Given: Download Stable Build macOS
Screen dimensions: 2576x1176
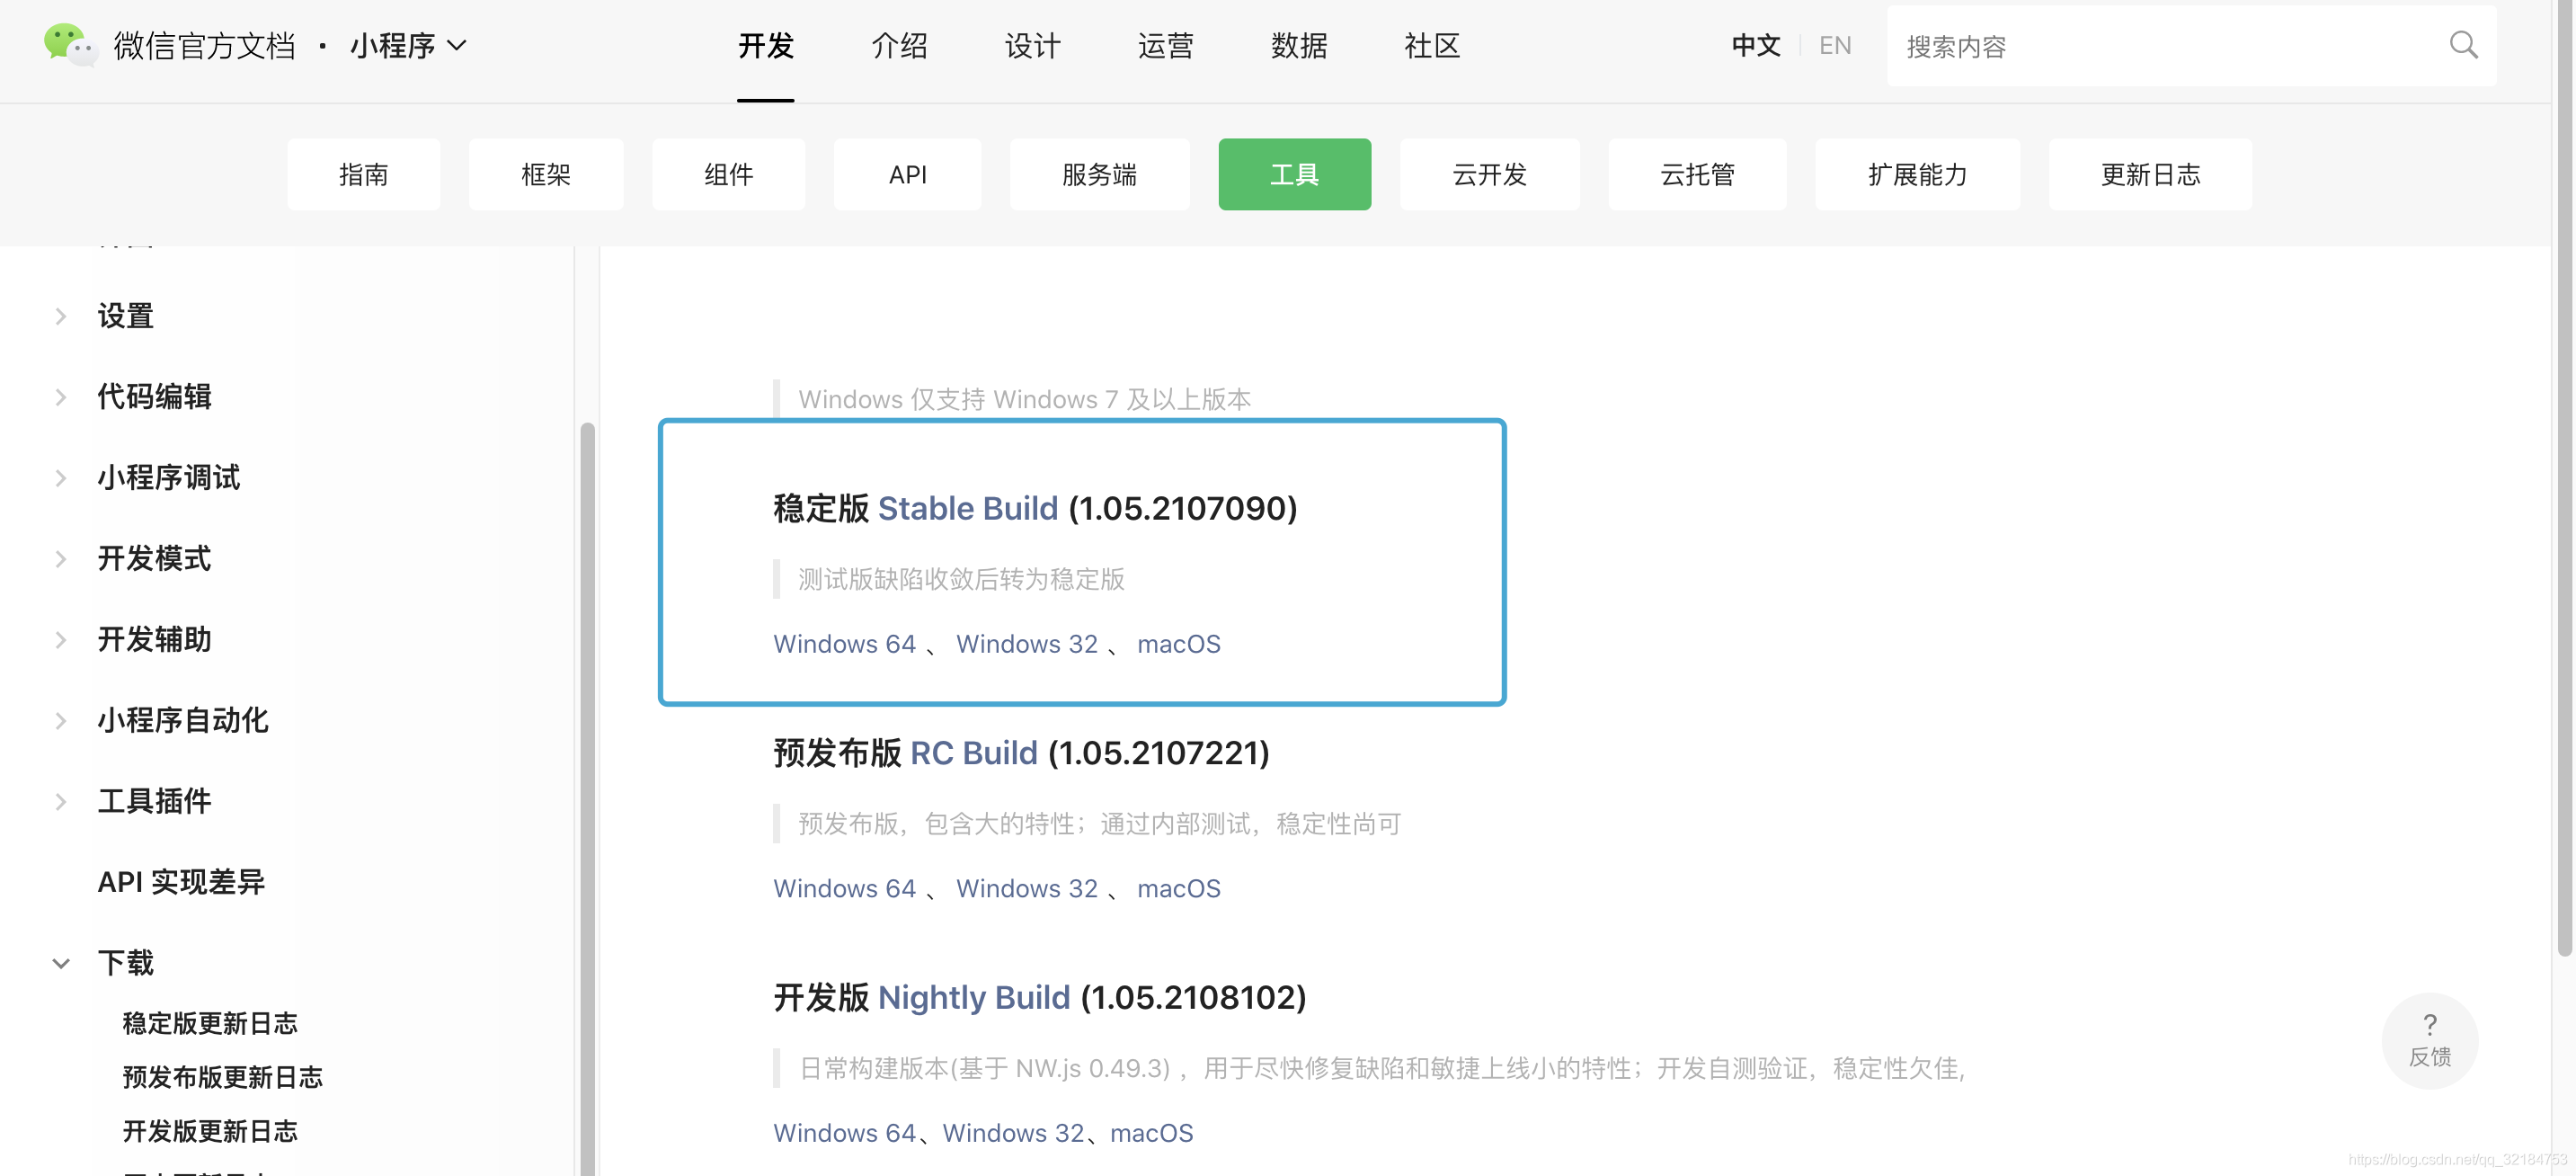Looking at the screenshot, I should coord(1178,644).
